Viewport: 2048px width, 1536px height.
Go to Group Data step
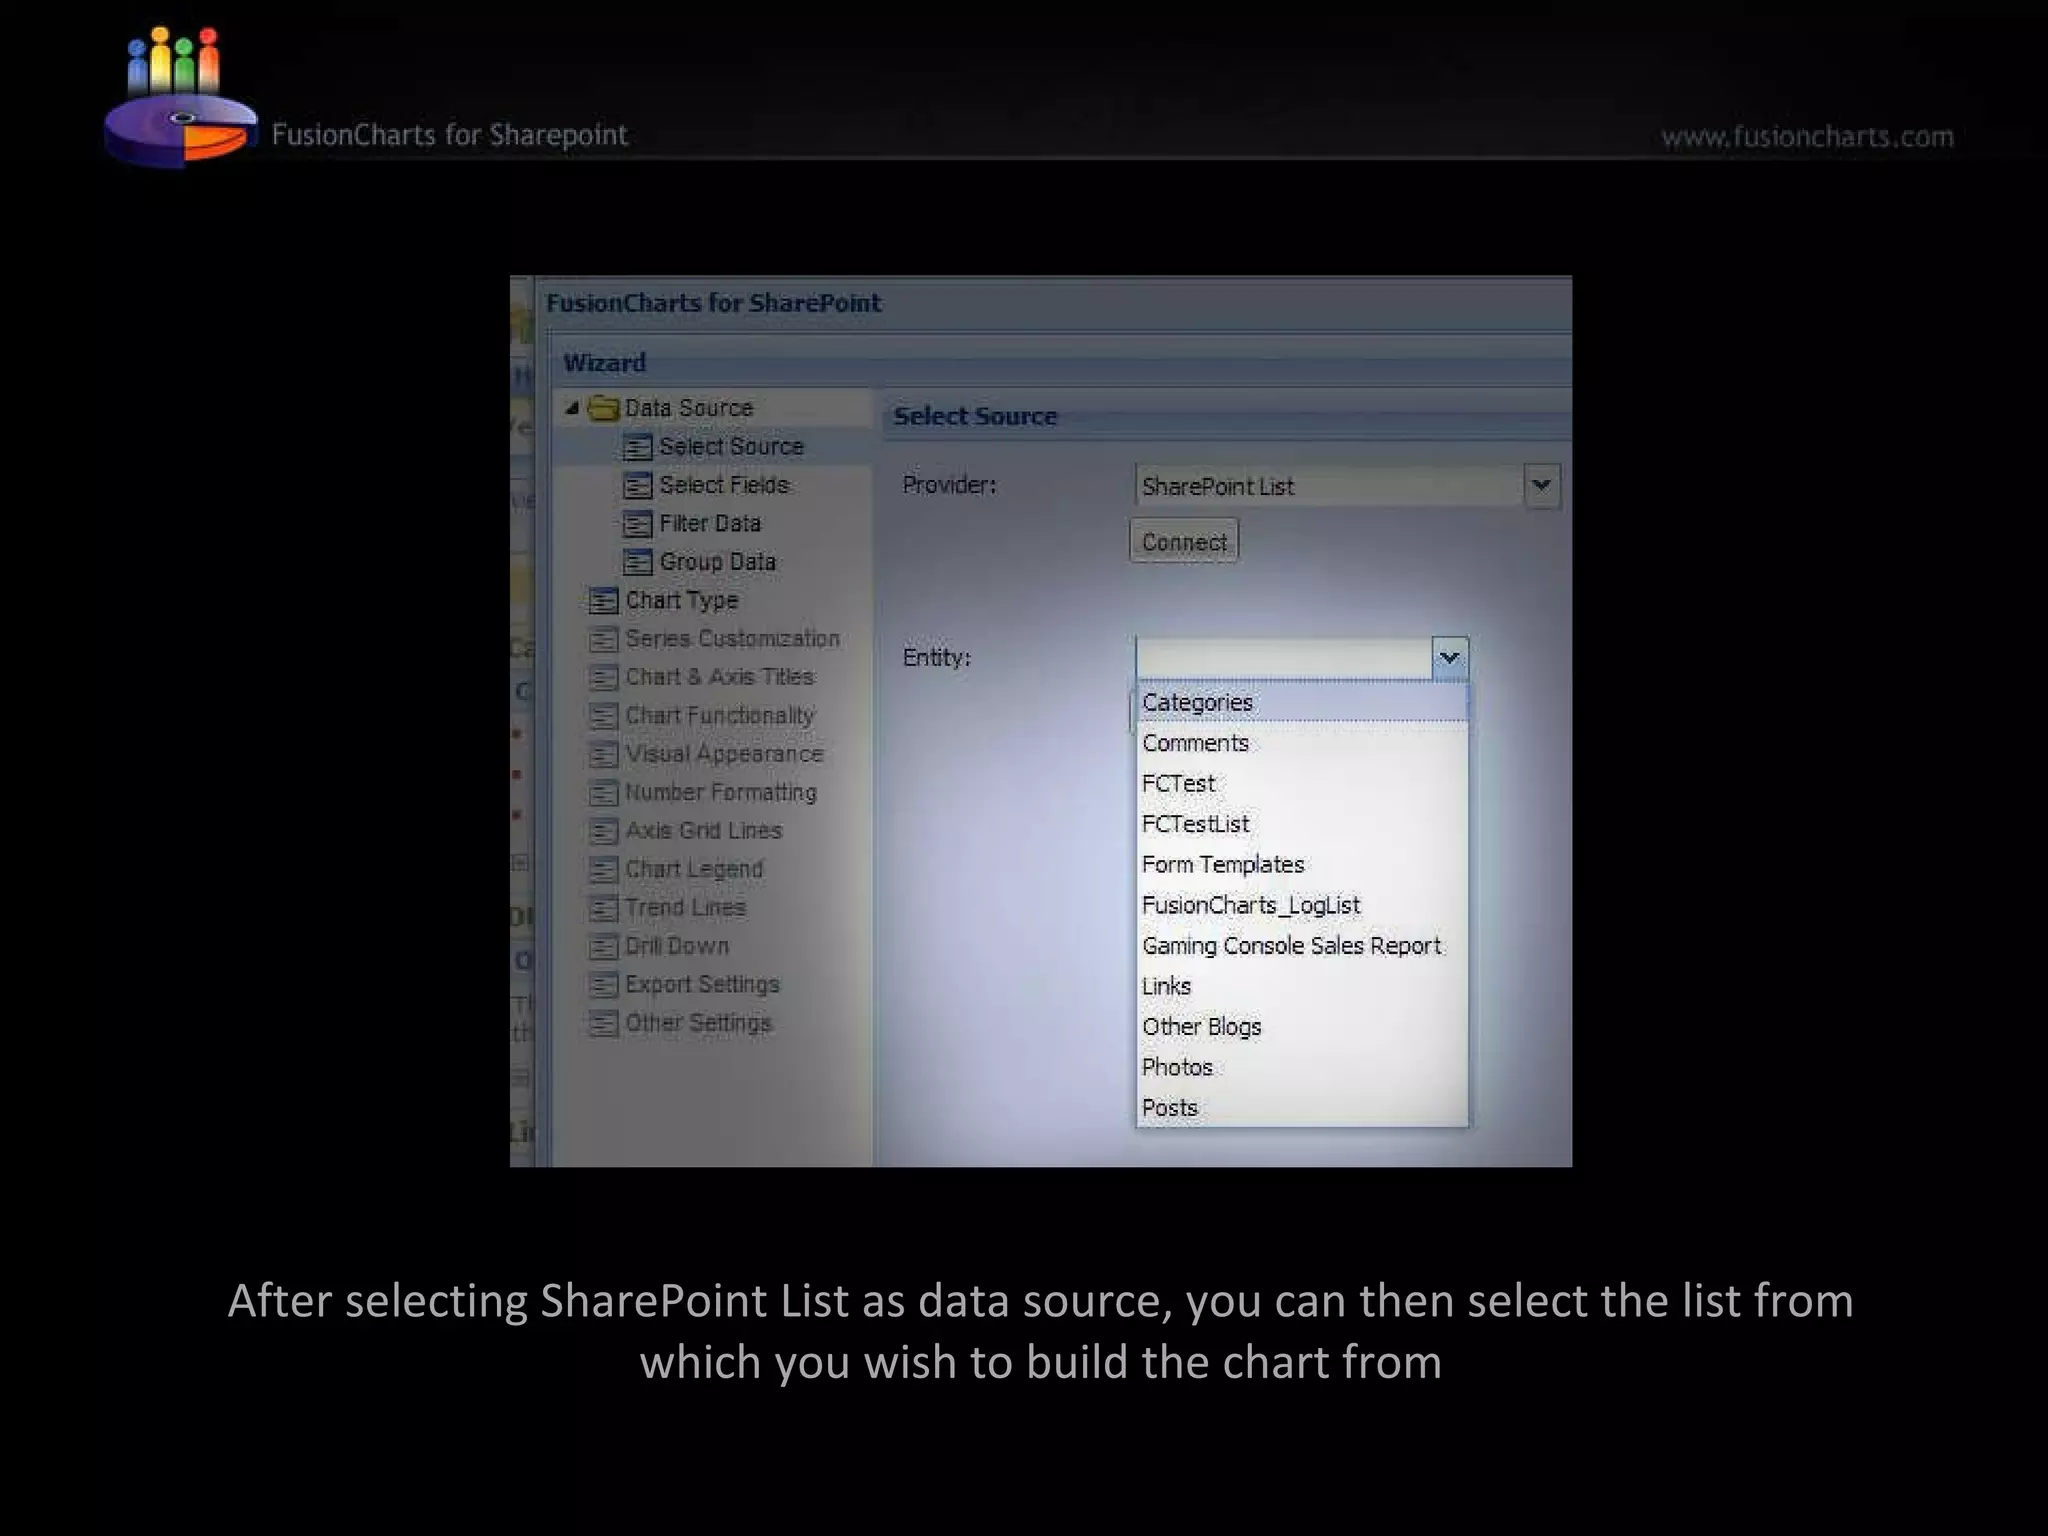[x=717, y=562]
